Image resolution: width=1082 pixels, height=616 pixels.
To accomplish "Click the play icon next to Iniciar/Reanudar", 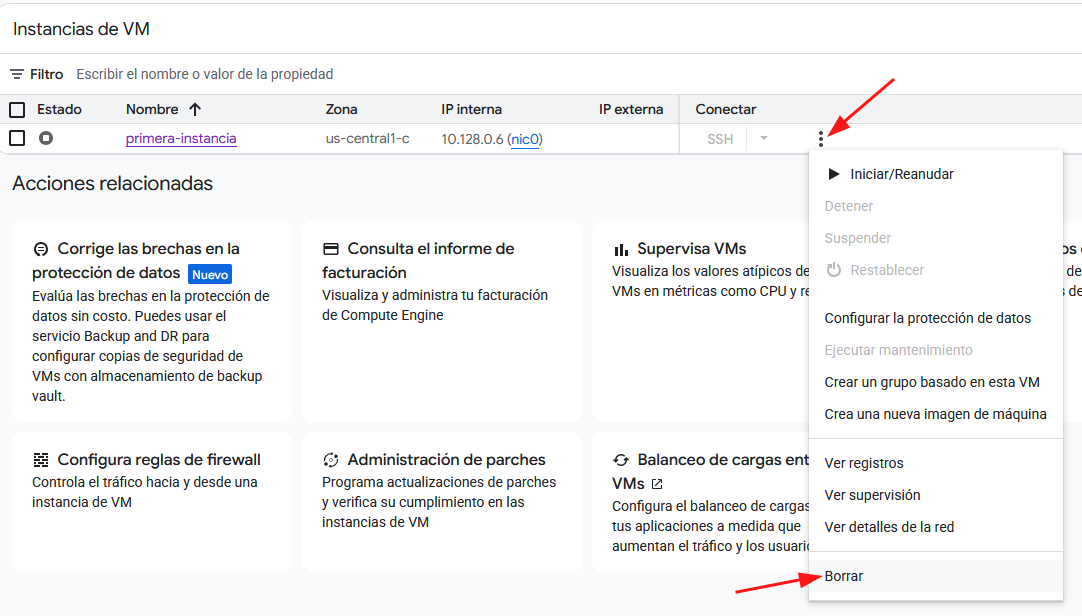I will point(832,173).
